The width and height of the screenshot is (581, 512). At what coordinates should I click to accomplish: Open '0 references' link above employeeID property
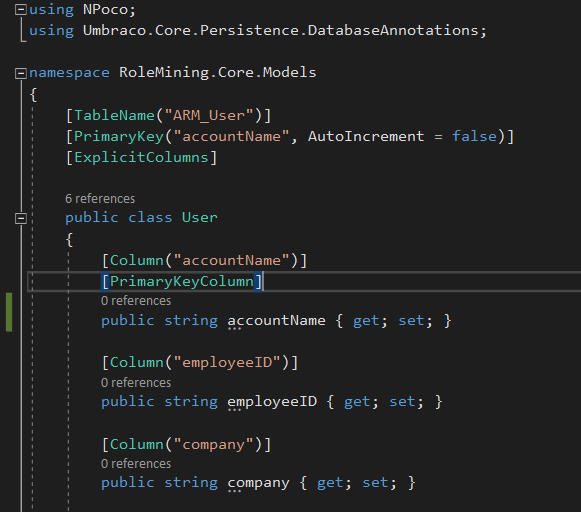pyautogui.click(x=136, y=383)
